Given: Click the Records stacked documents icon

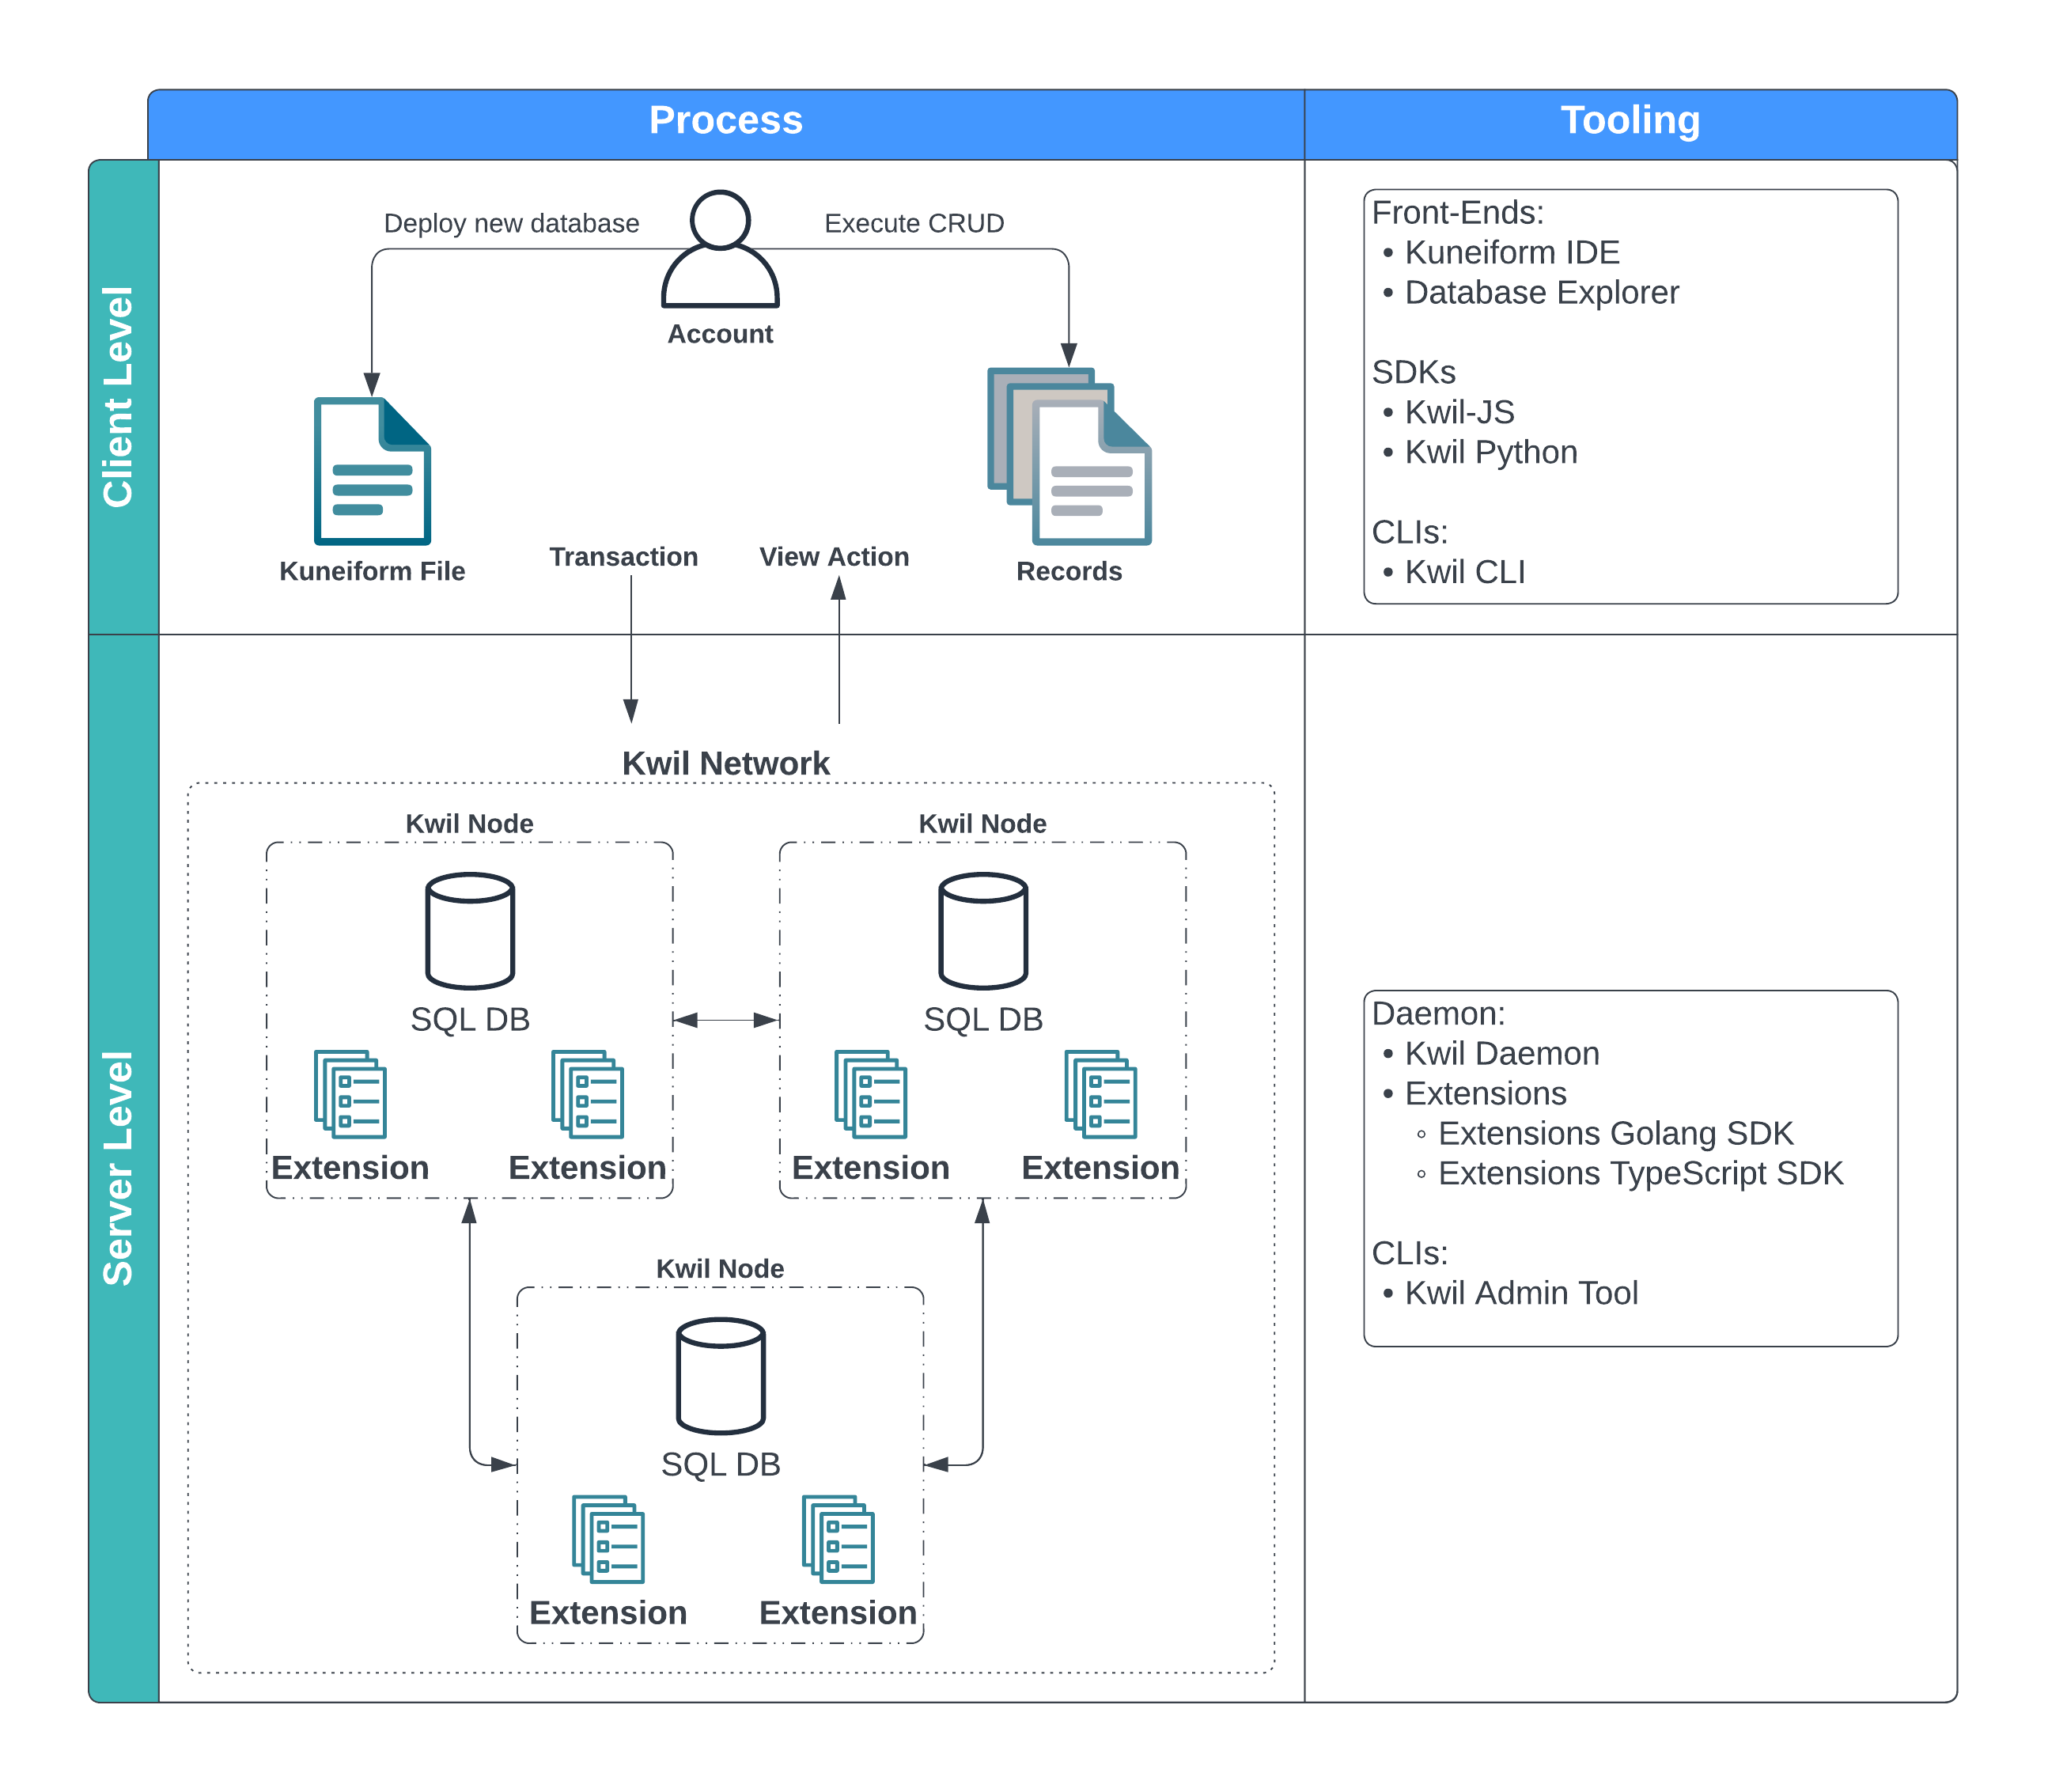Looking at the screenshot, I should [x=1069, y=456].
